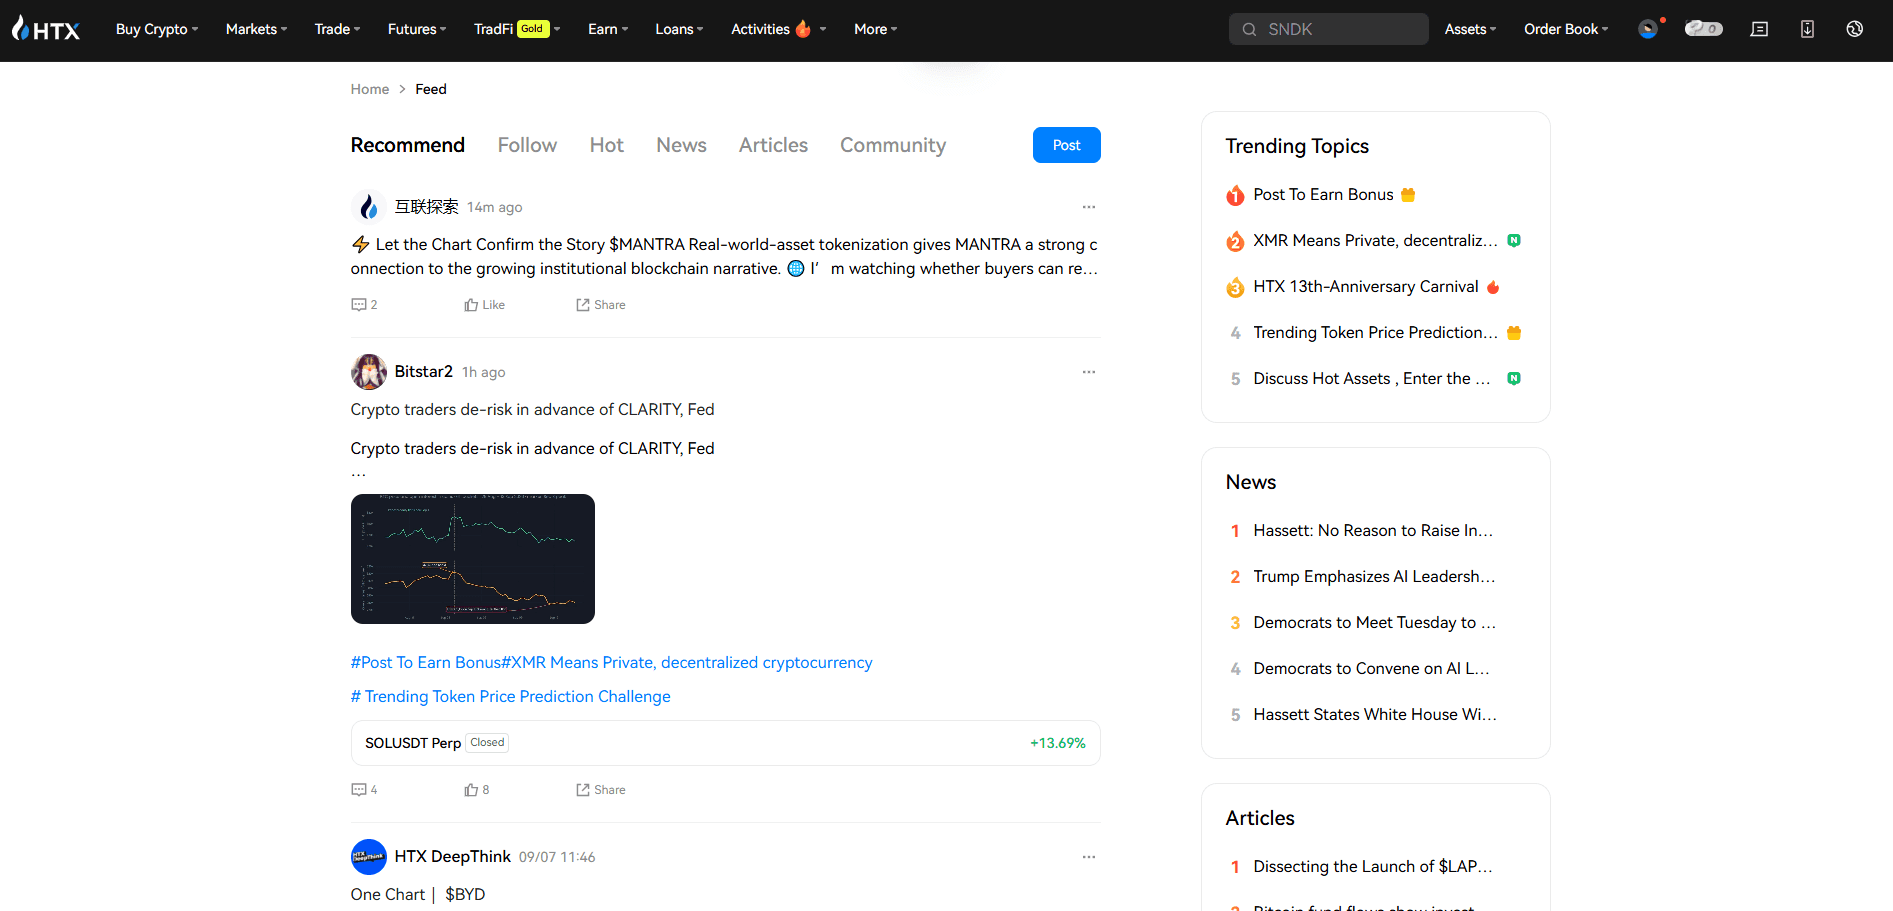Open news item Hassett States White House
Image resolution: width=1893 pixels, height=911 pixels.
click(x=1374, y=715)
